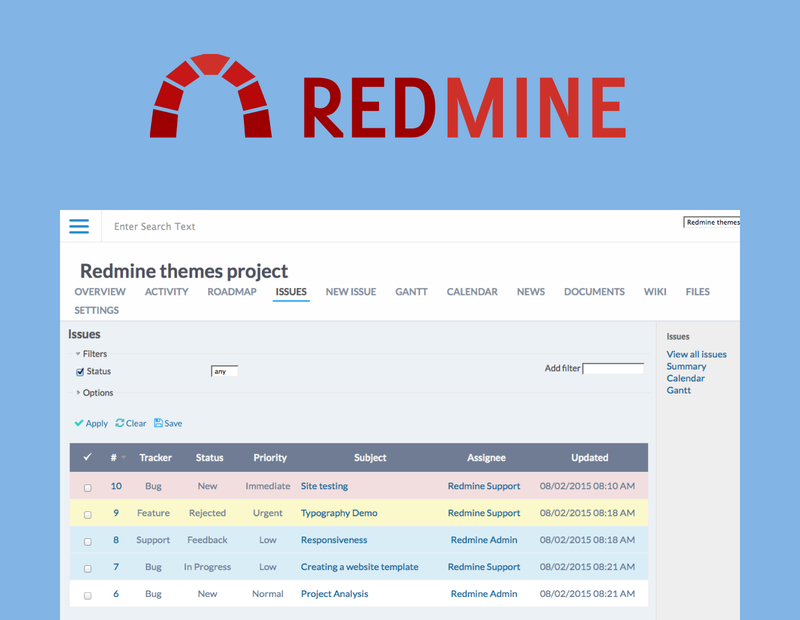This screenshot has height=620, width=800.
Task: Go to the ACTIVITY tab
Action: [166, 291]
